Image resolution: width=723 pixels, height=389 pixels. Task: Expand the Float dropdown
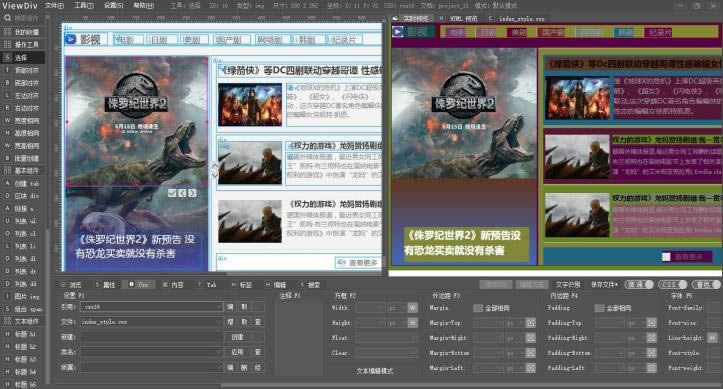(385, 338)
